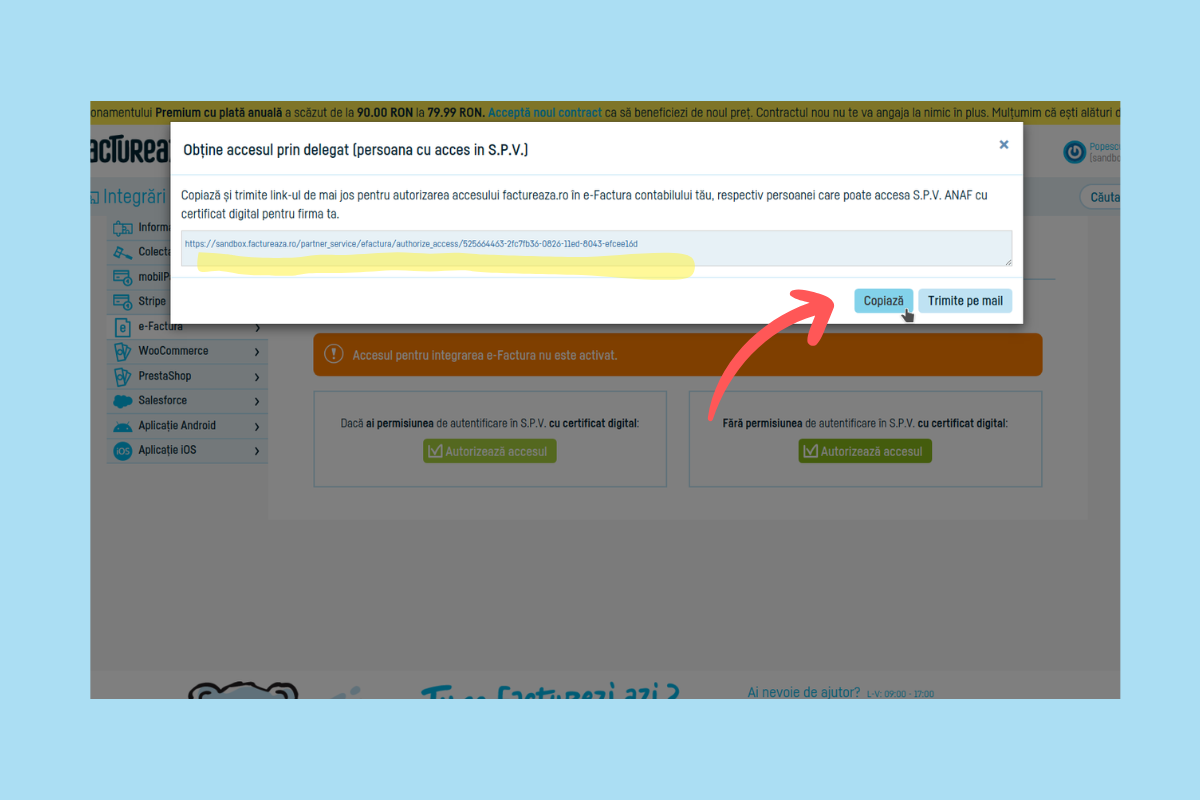This screenshot has width=1200, height=800.
Task: Click the Android robot icon
Action: pyautogui.click(x=123, y=426)
